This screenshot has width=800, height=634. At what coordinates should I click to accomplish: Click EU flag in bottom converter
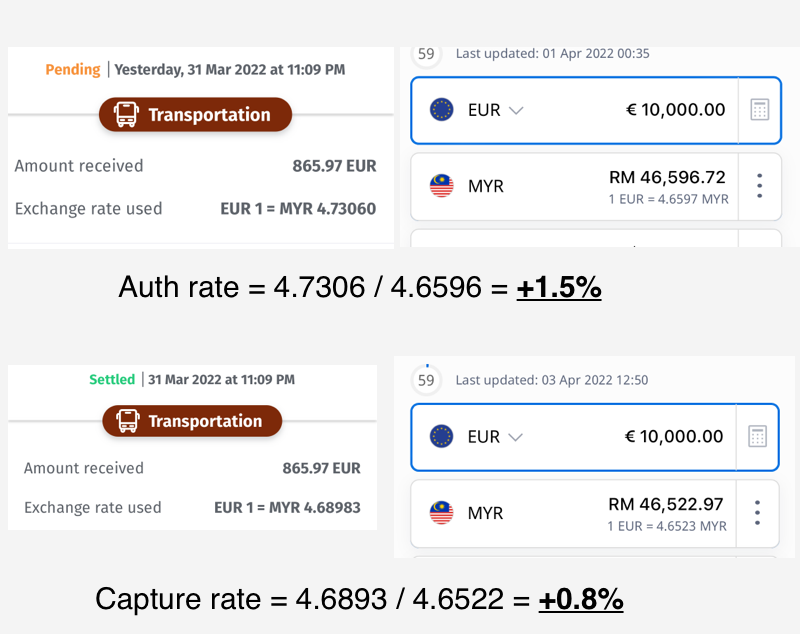point(441,436)
